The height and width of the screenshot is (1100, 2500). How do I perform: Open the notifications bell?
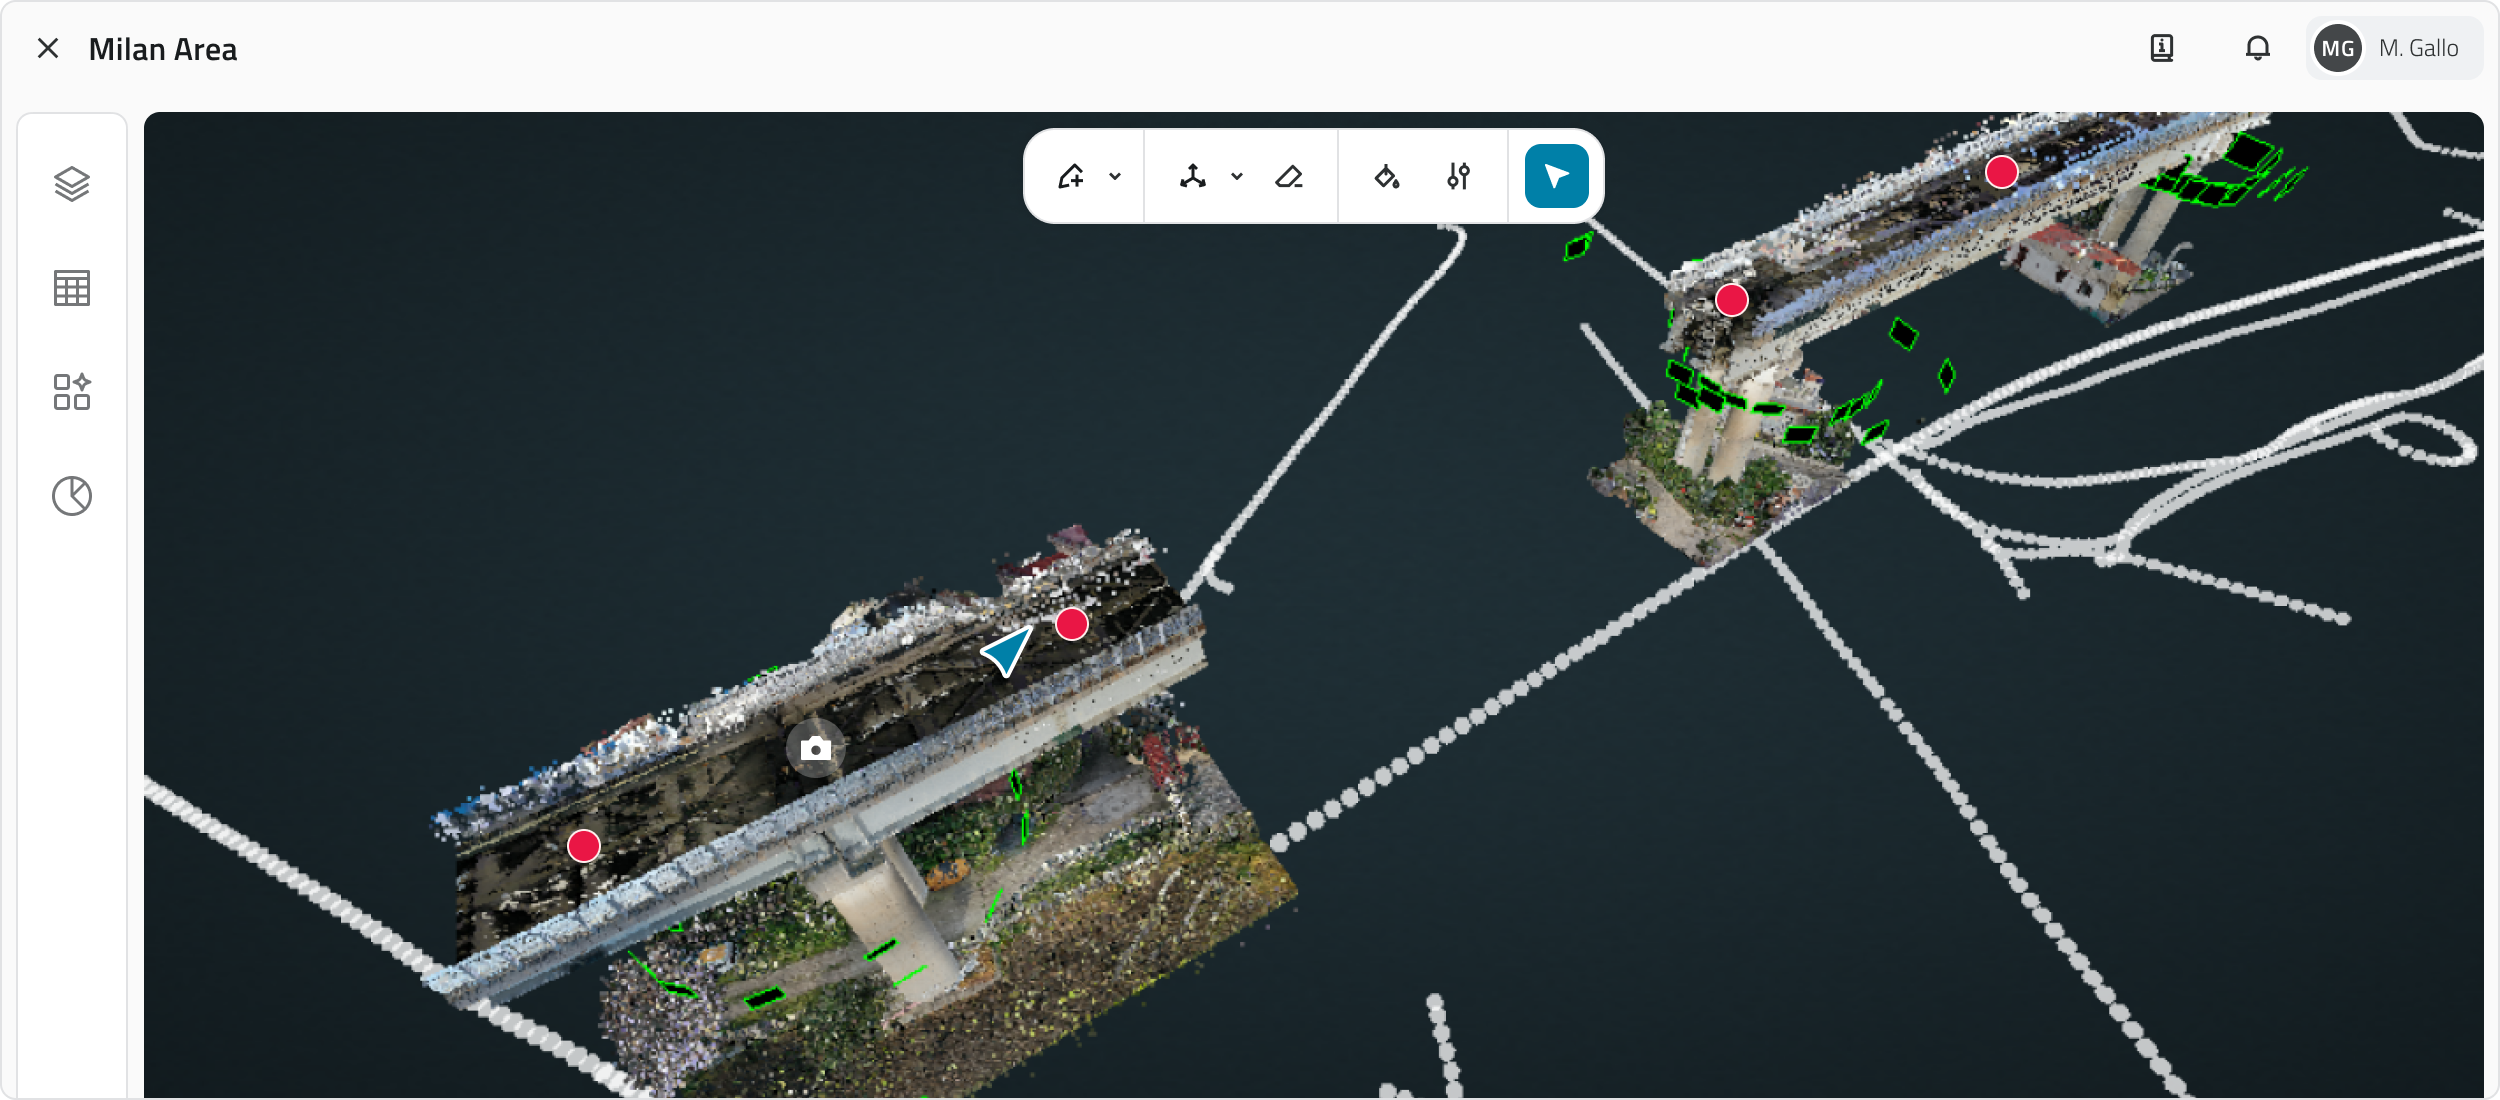pyautogui.click(x=2257, y=48)
